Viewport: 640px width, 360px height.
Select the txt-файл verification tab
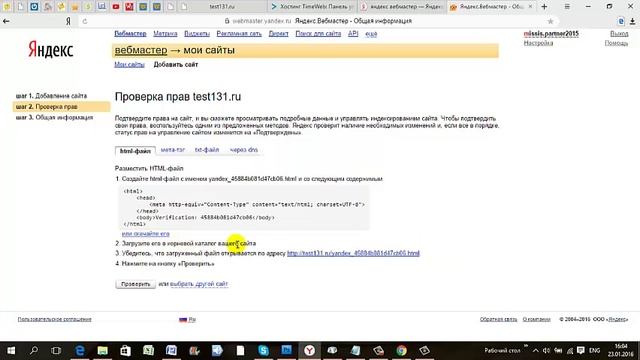pyautogui.click(x=207, y=150)
